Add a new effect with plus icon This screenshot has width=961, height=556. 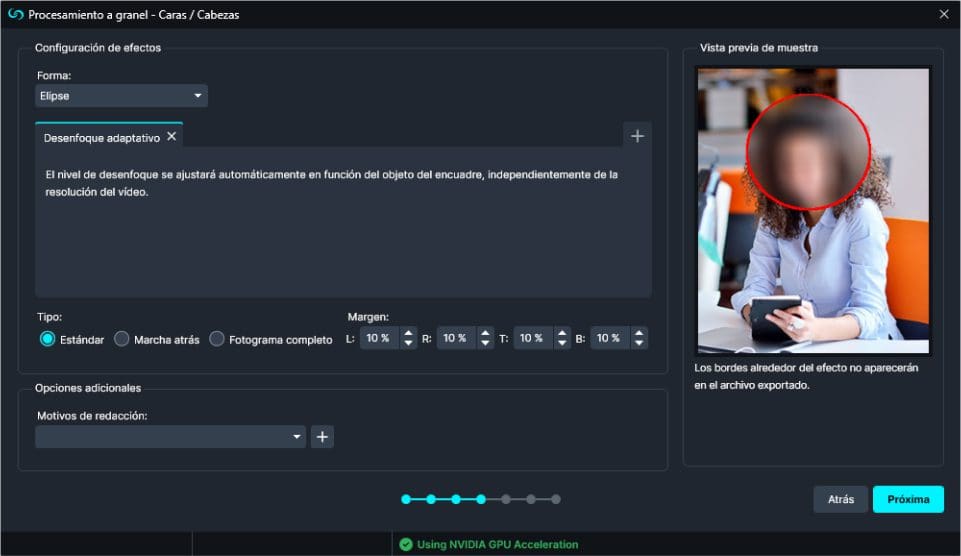[x=637, y=135]
